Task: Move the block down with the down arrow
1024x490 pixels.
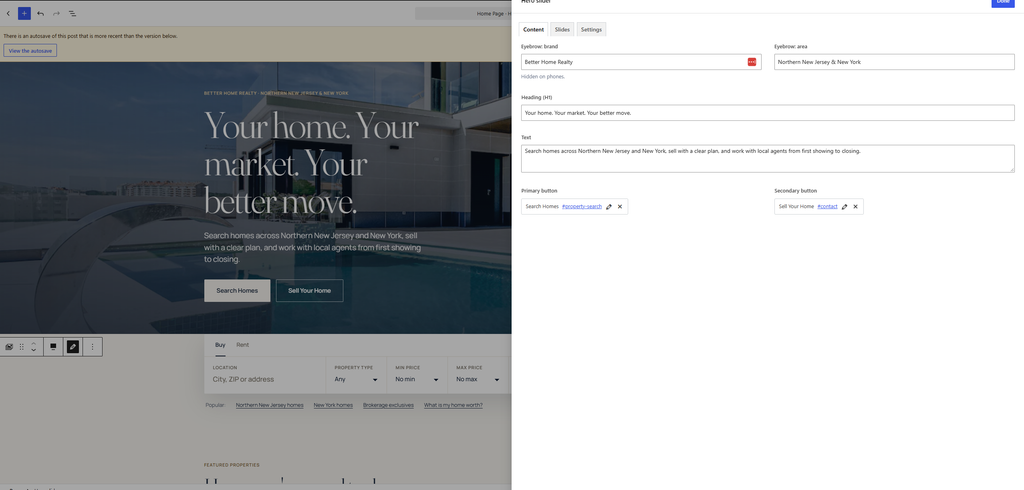Action: pyautogui.click(x=33, y=351)
